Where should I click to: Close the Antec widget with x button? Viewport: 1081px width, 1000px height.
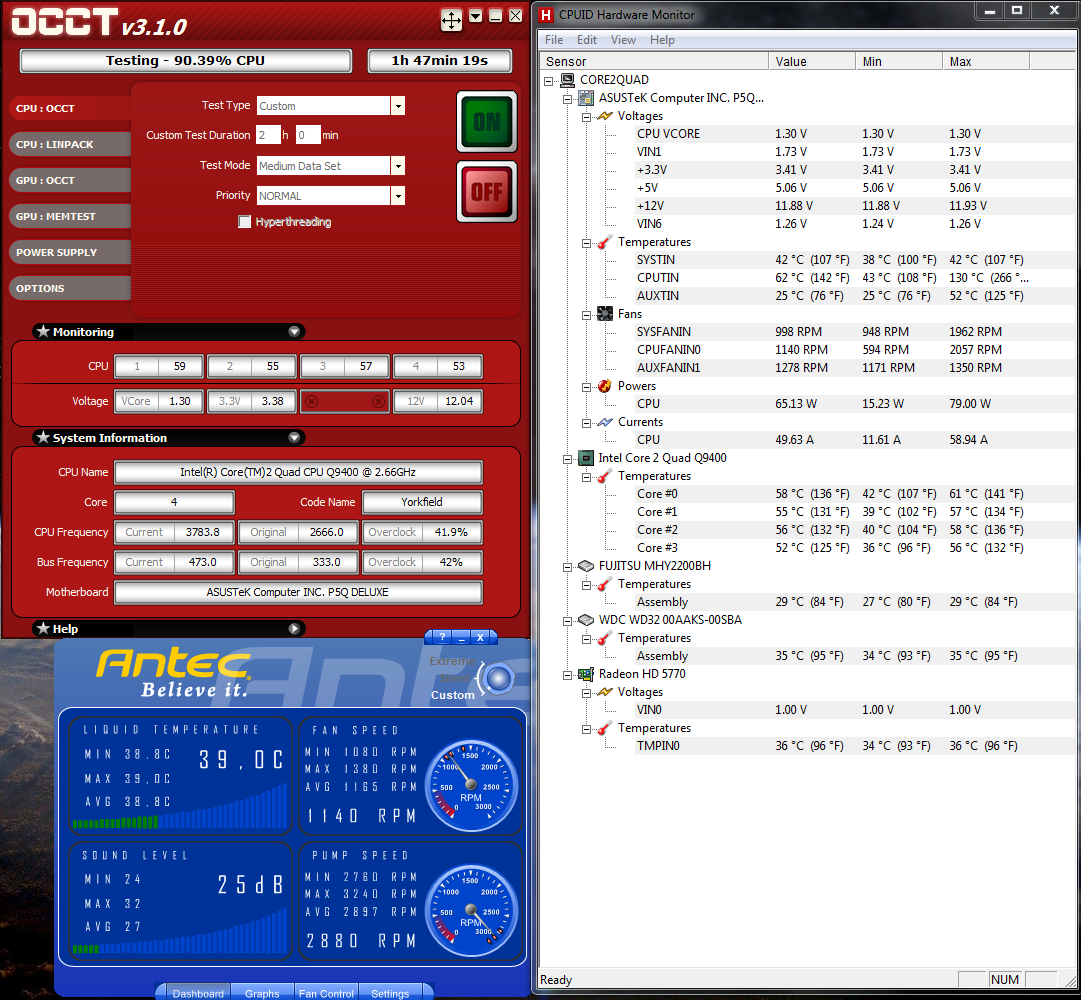point(481,637)
